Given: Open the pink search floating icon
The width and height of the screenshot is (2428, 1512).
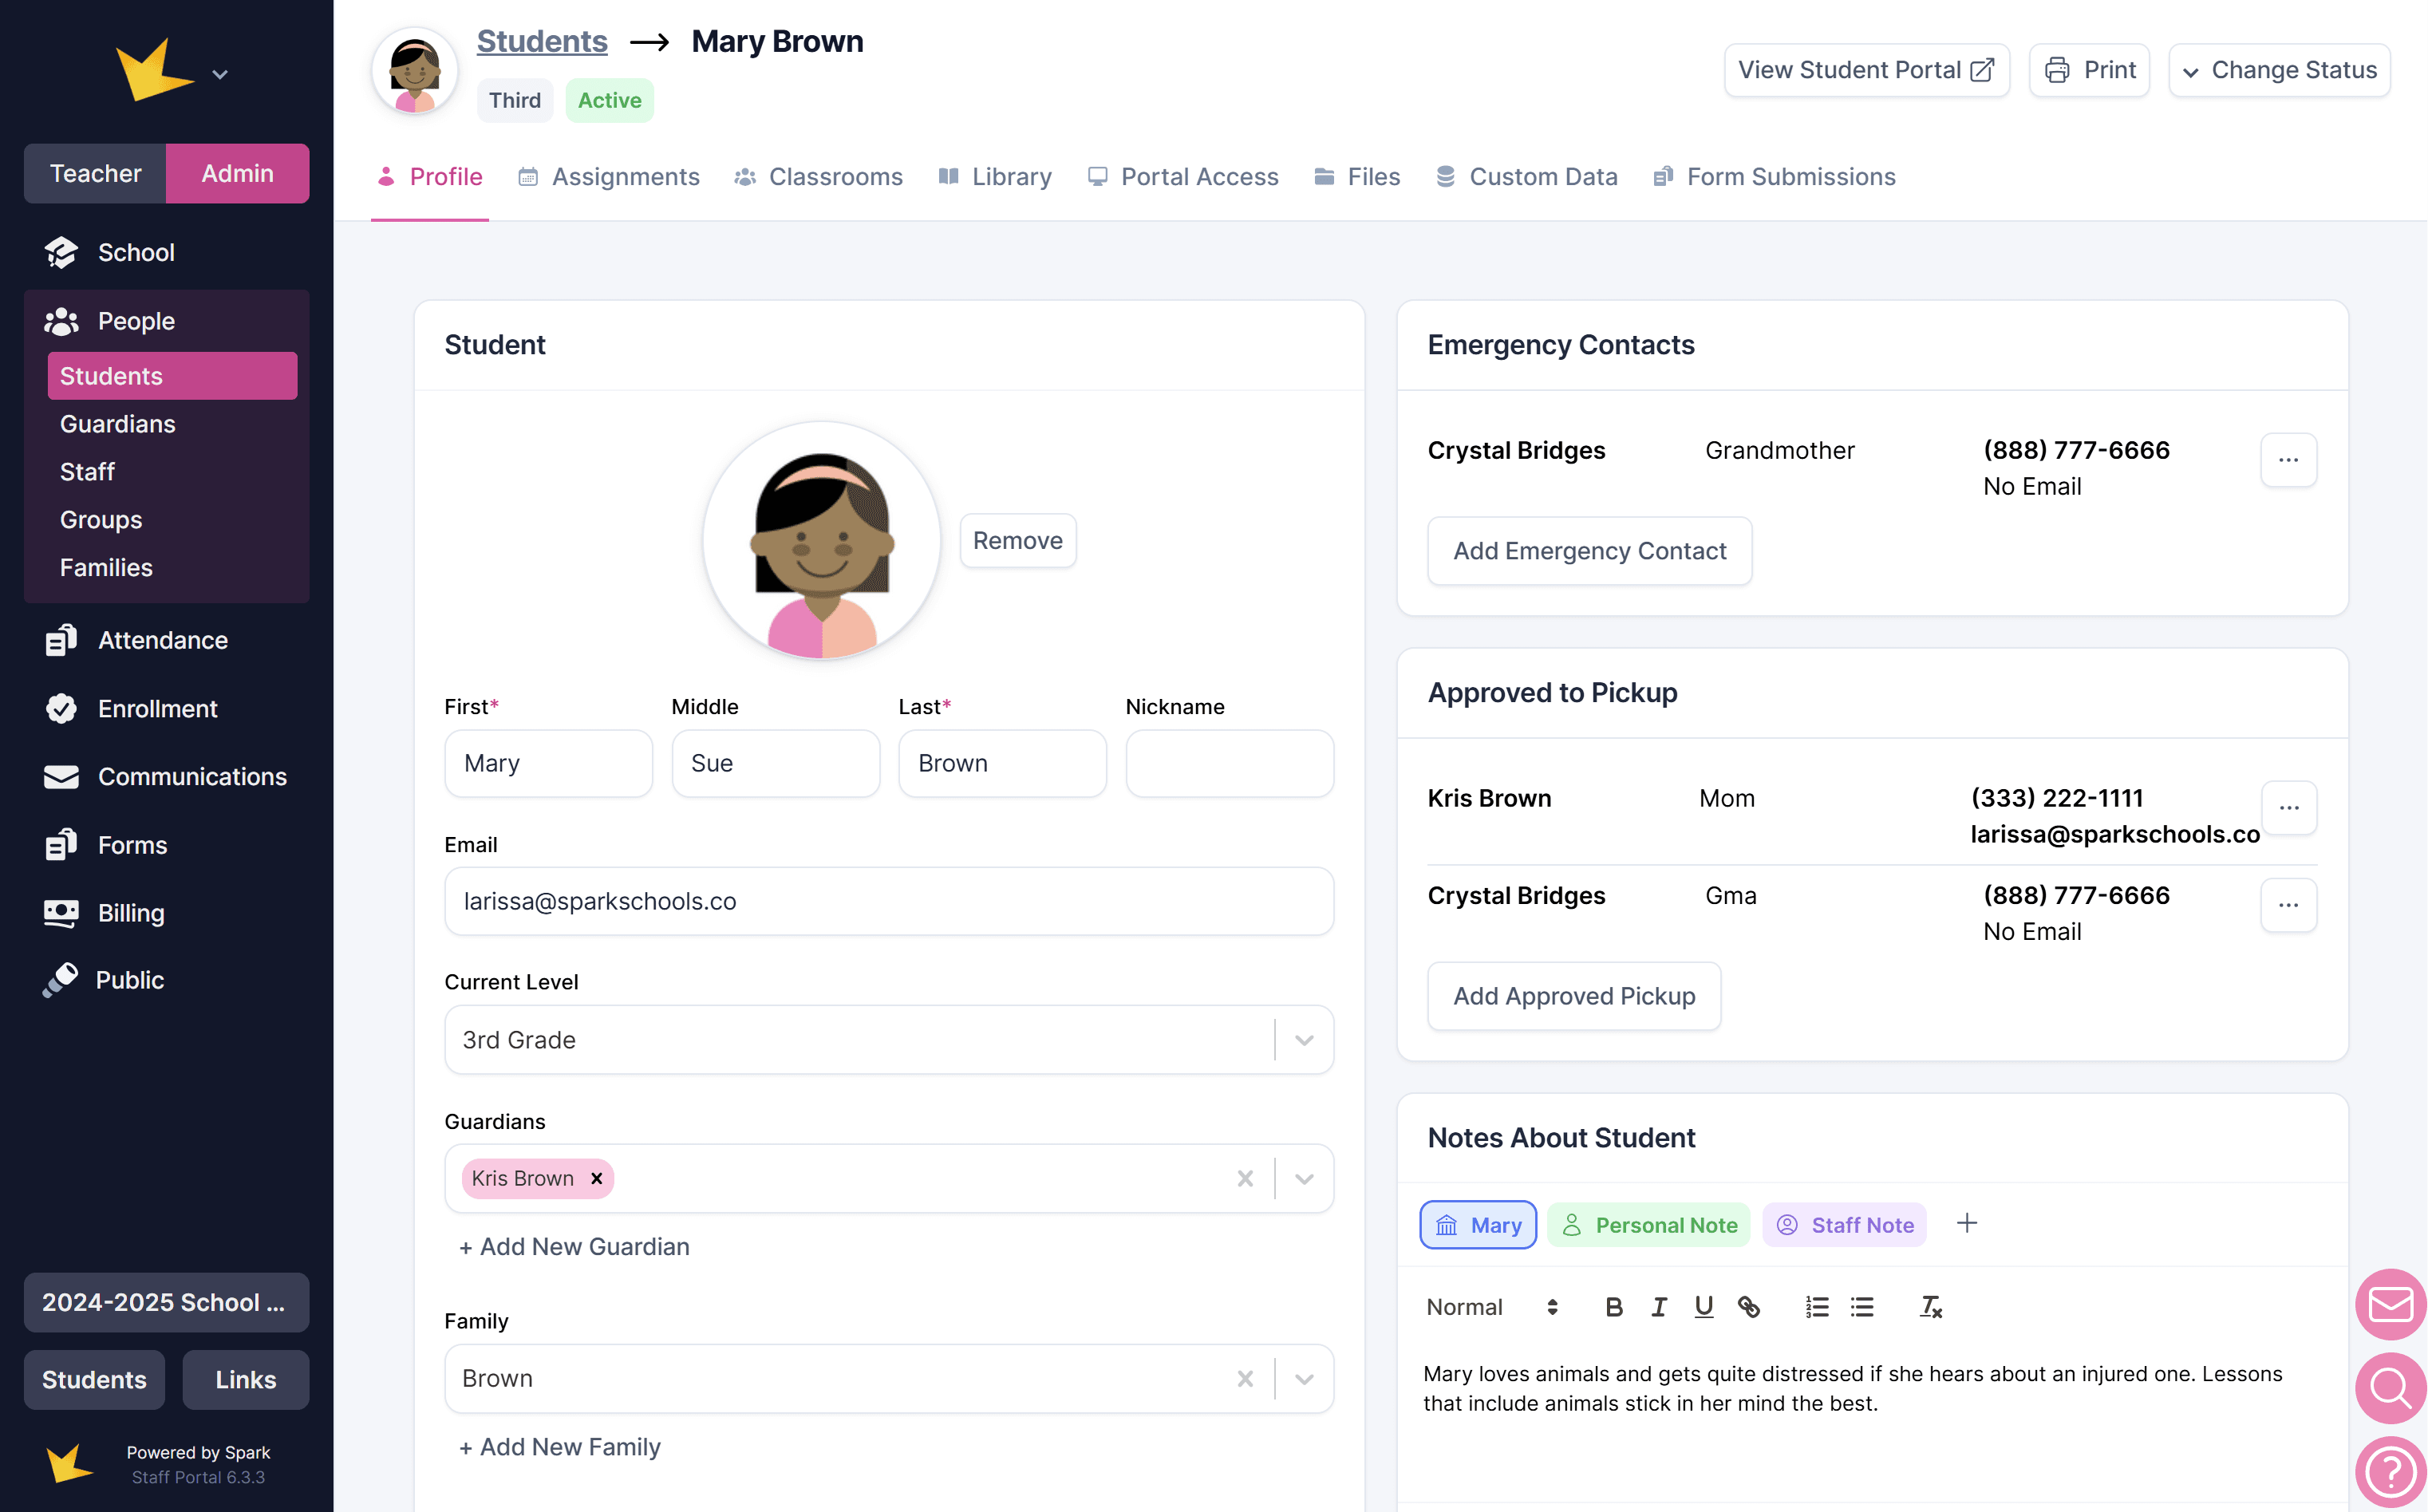Looking at the screenshot, I should pos(2390,1388).
